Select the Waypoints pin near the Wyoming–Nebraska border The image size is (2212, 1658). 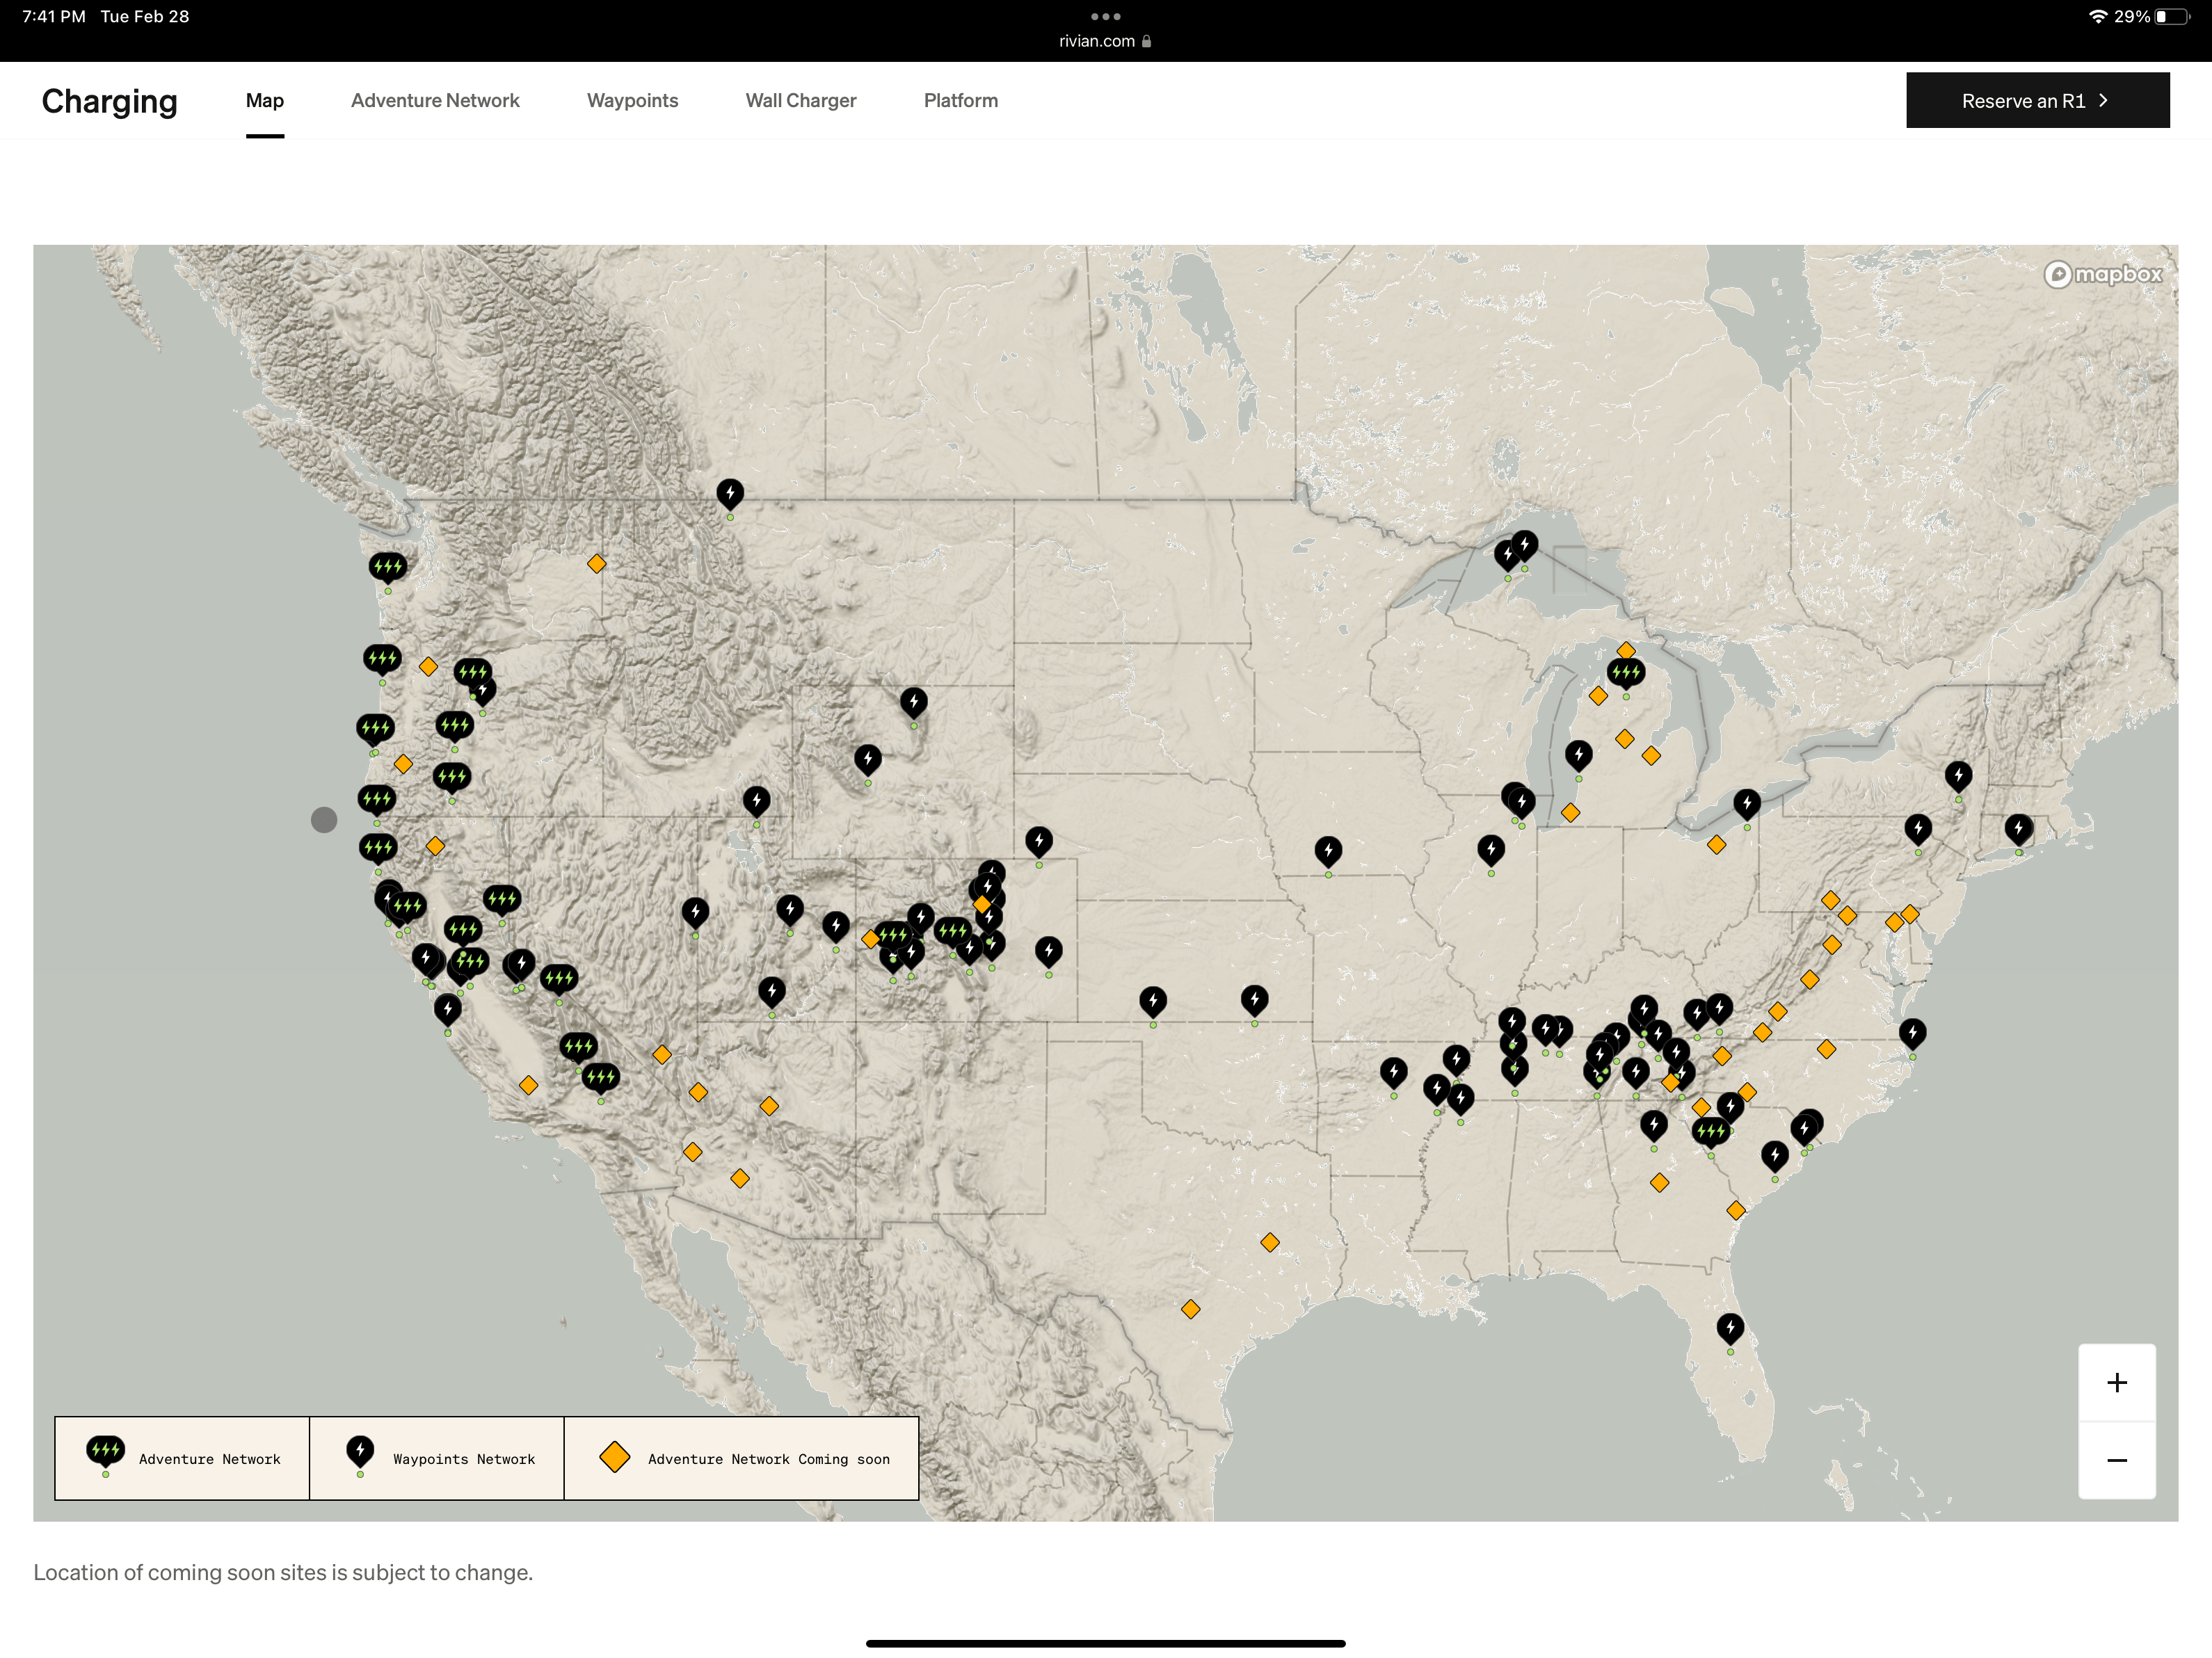click(1039, 842)
